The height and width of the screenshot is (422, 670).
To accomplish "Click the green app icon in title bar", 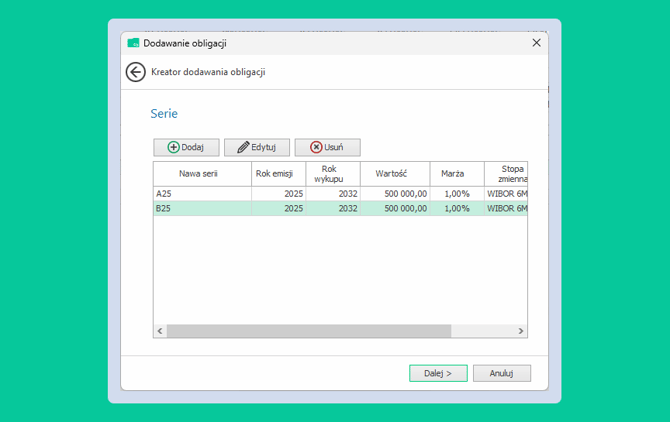I will tap(133, 43).
